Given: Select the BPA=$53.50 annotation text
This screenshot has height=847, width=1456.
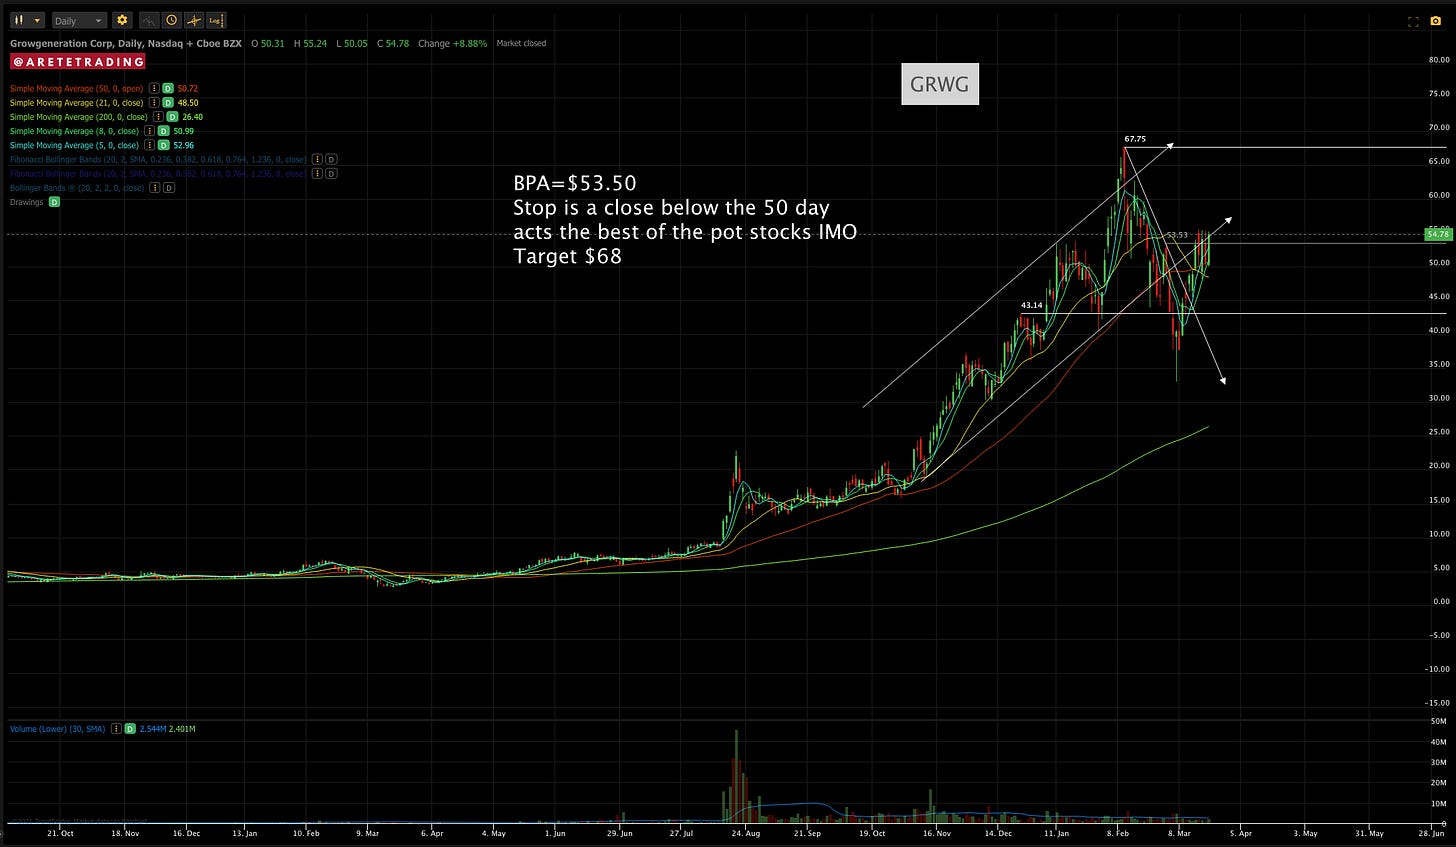Looking at the screenshot, I should coord(575,183).
